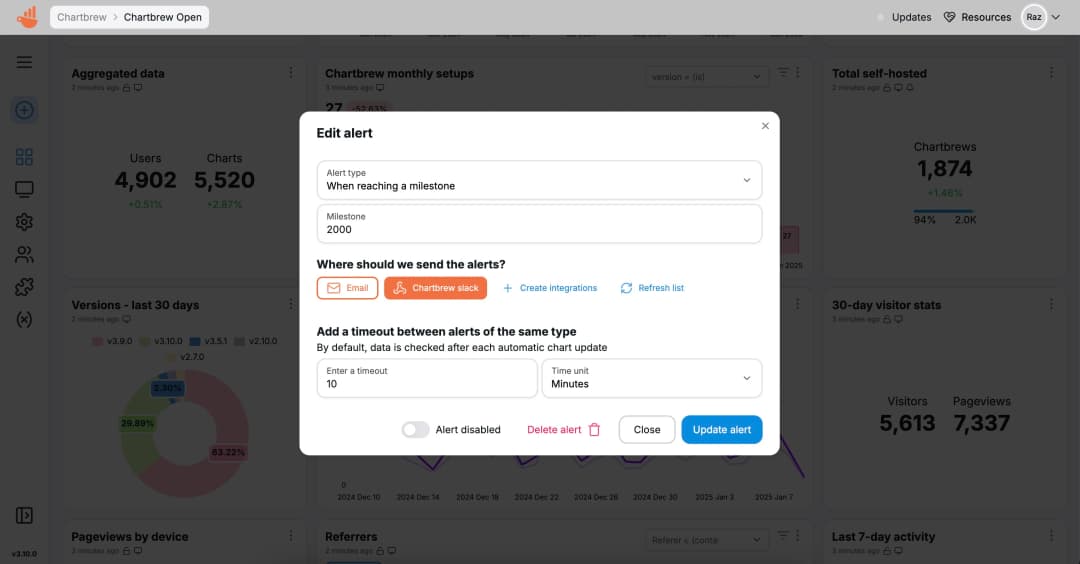Image resolution: width=1080 pixels, height=564 pixels.
Task: Click the Chartbrew logo icon
Action: [x=27, y=17]
